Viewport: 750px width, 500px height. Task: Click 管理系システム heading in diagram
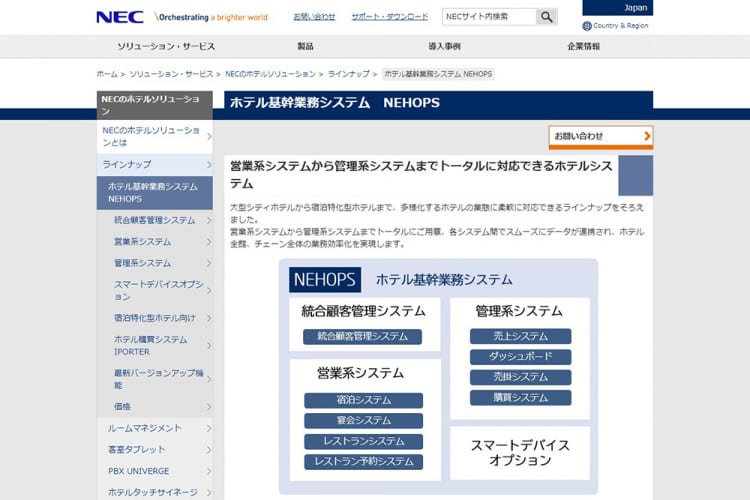[x=519, y=311]
